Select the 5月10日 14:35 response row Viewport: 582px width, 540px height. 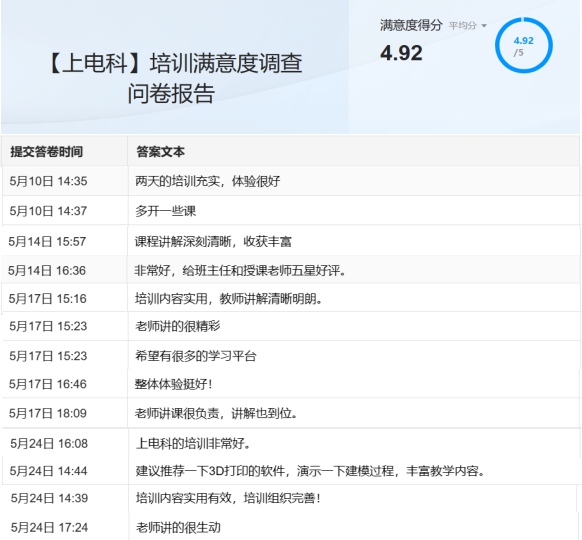291,181
